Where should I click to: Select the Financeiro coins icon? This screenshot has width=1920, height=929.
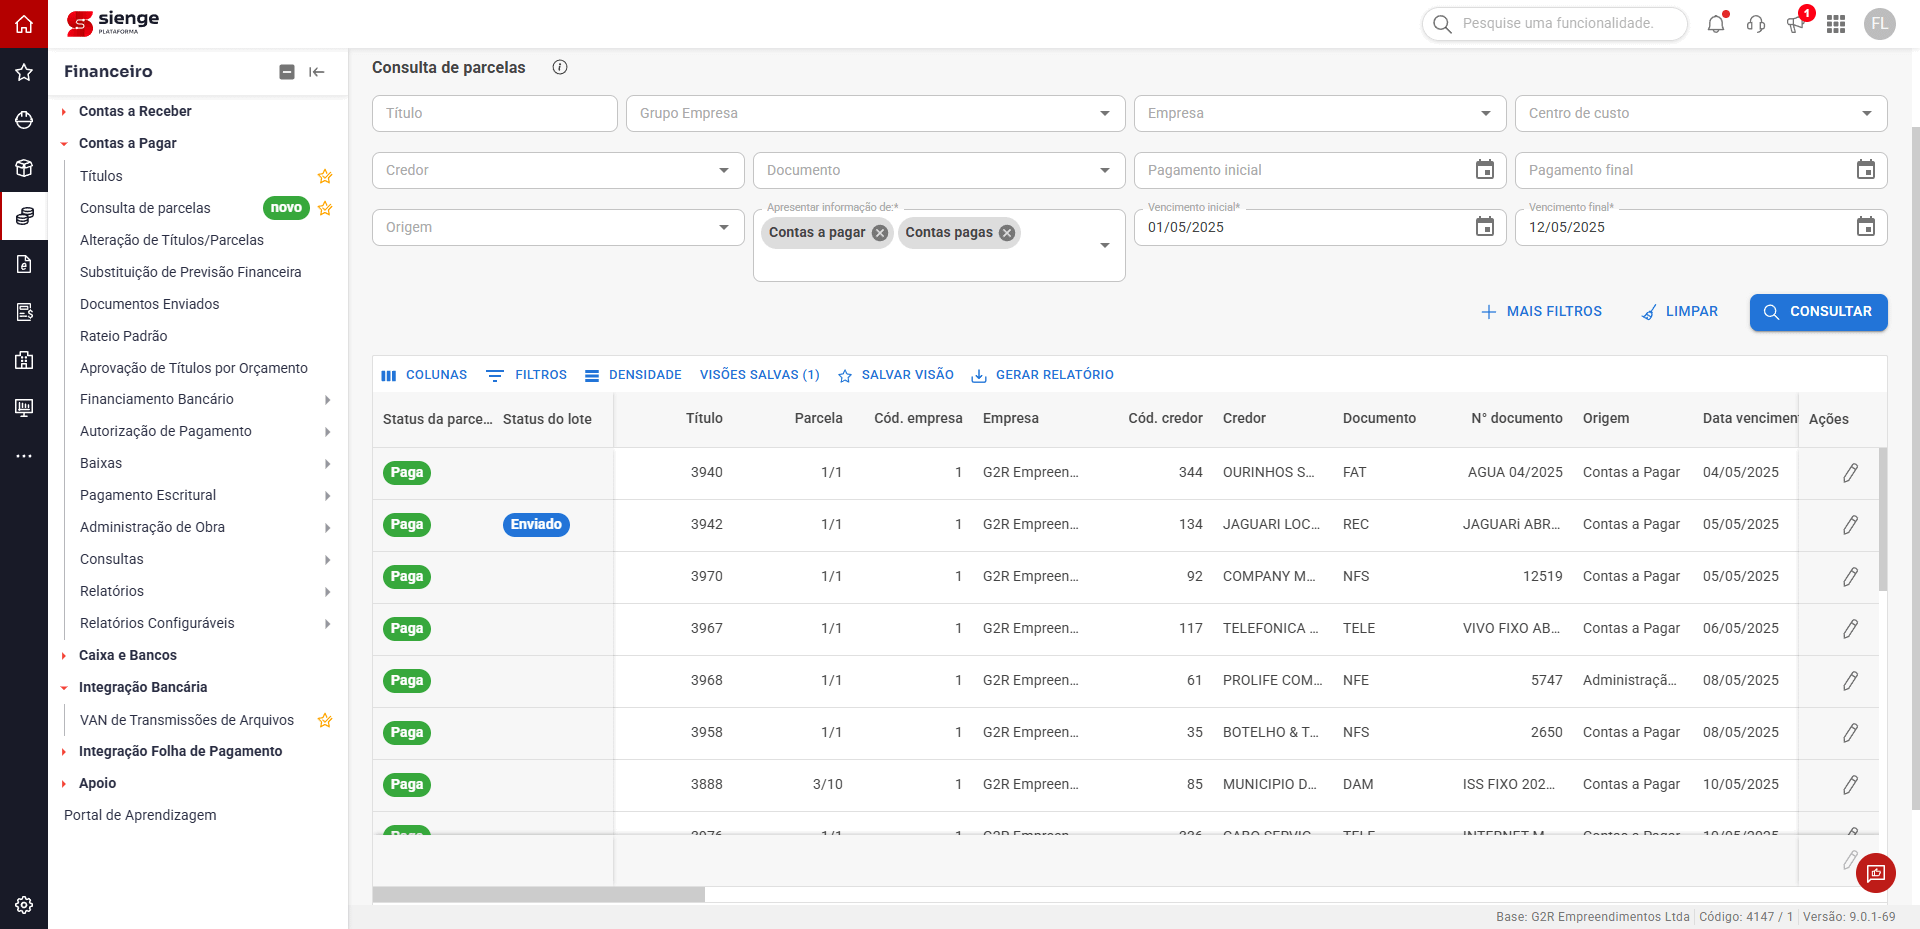tap(24, 216)
